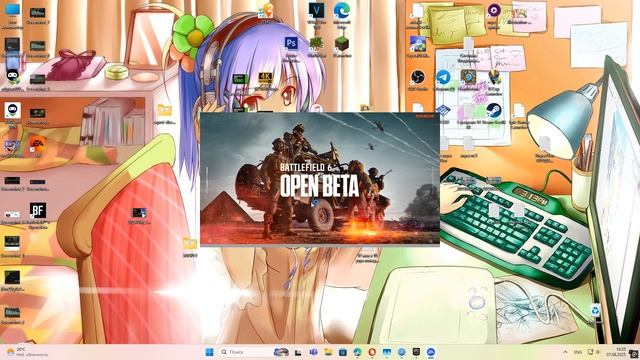Viewport: 640px width, 360px height.
Task: Open Opera browser from the taskbar
Action: click(x=372, y=352)
